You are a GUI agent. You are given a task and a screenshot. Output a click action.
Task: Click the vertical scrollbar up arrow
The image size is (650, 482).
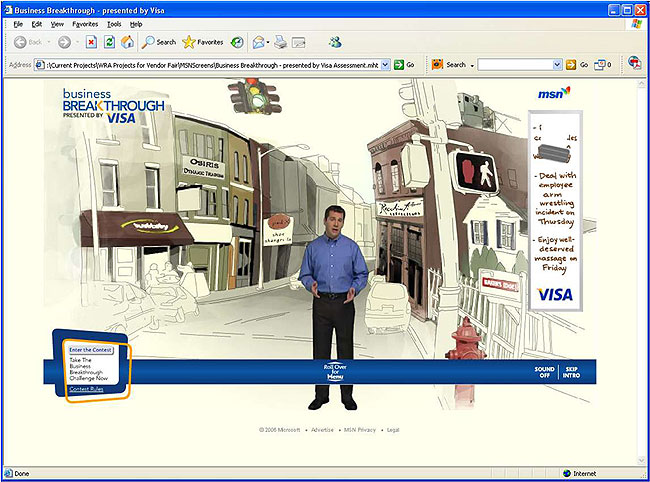point(643,83)
